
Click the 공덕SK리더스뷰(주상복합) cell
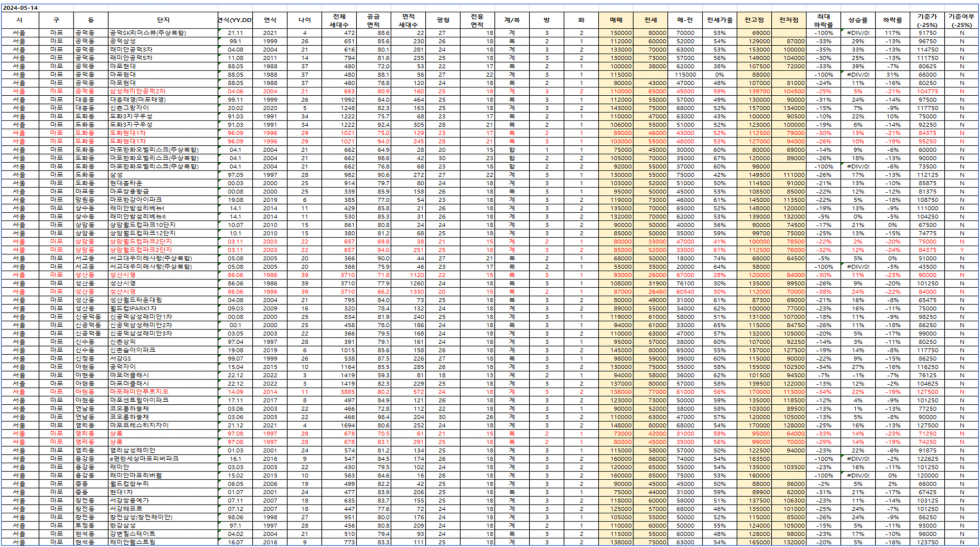tap(163, 33)
